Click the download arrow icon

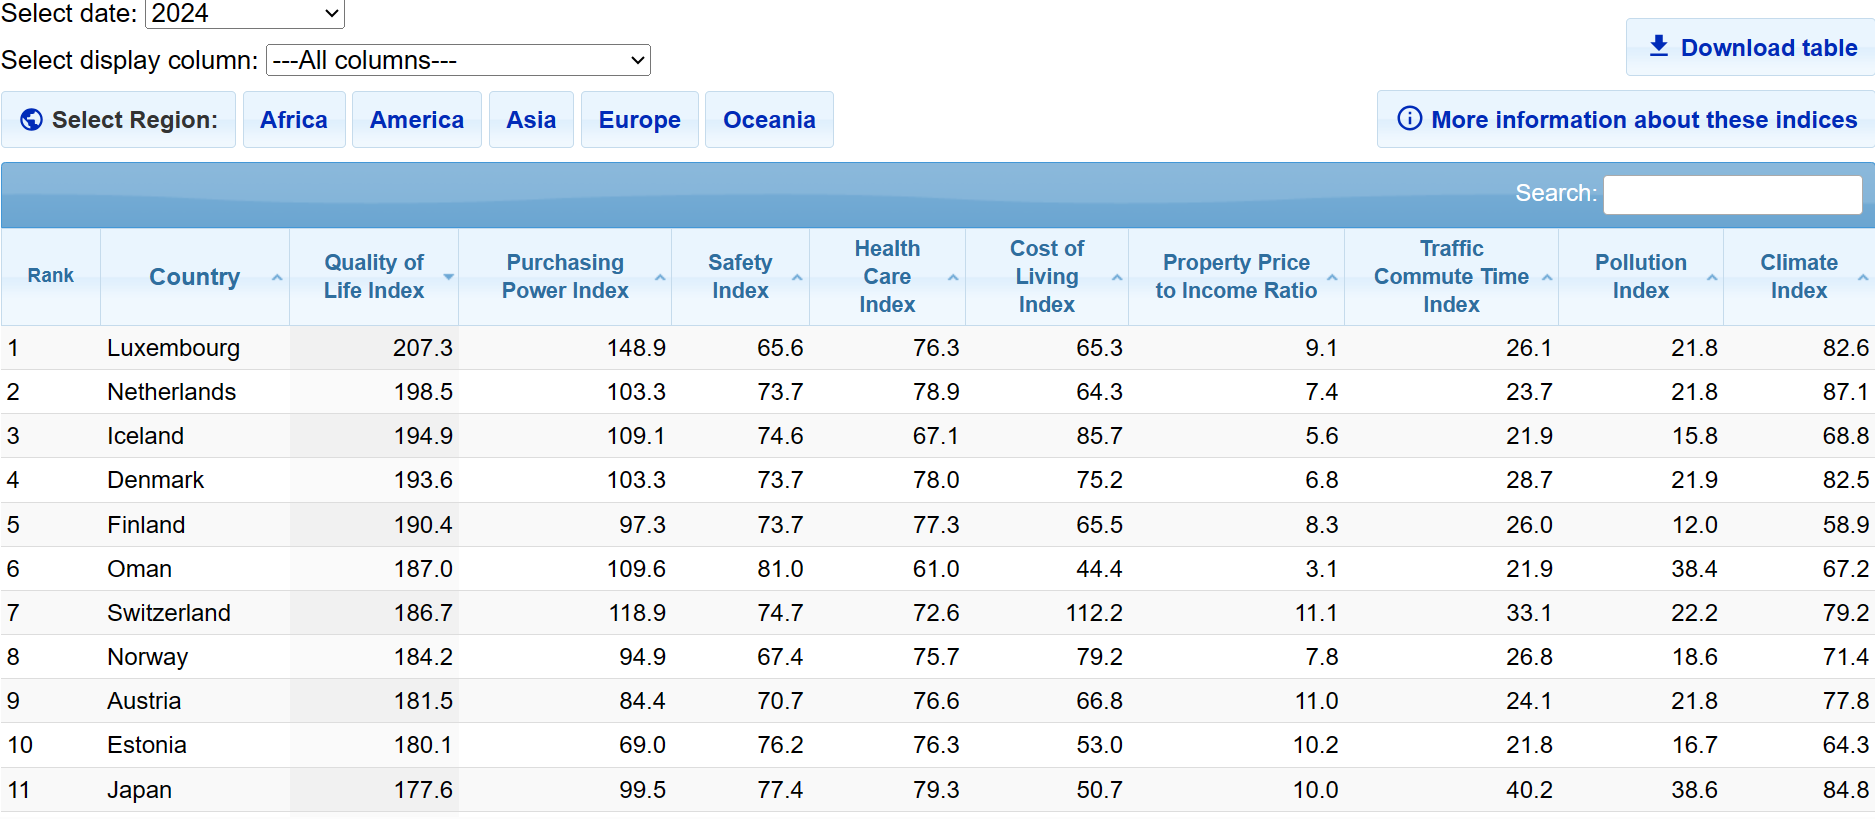[x=1658, y=46]
